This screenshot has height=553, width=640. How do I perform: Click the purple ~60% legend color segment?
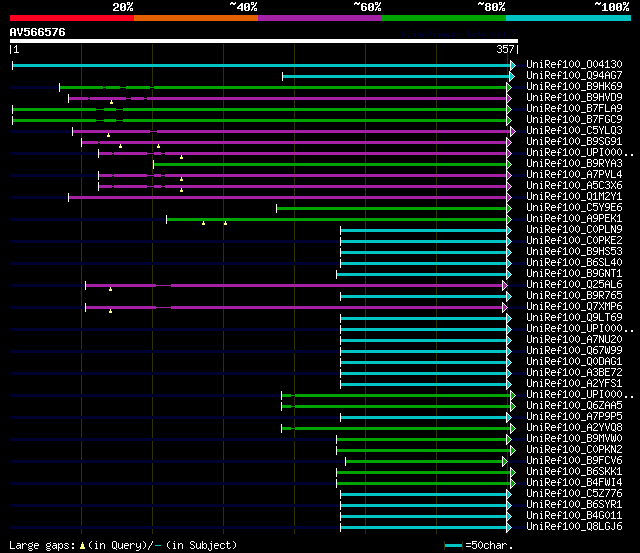click(x=320, y=18)
